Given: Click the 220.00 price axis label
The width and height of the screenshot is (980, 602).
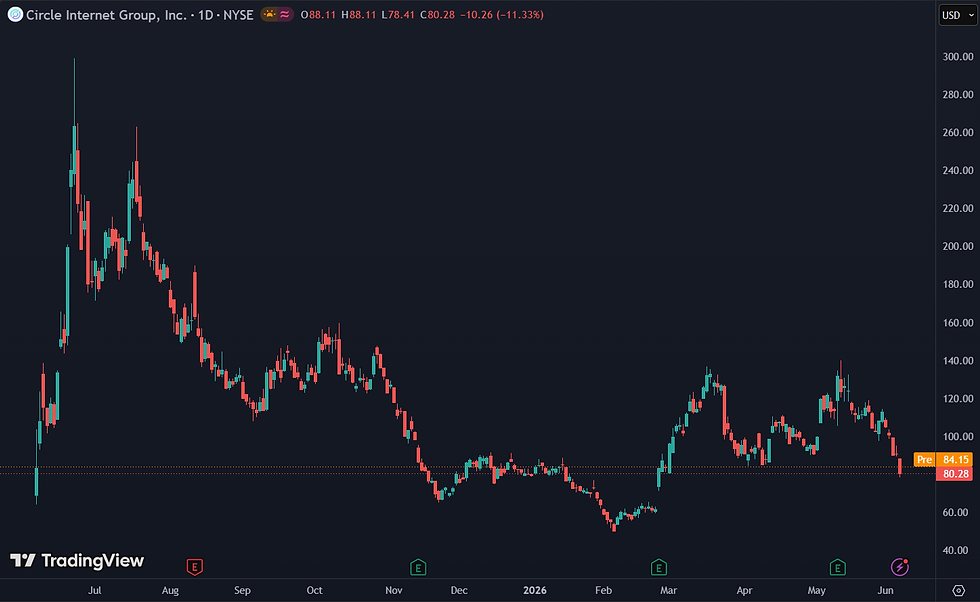Looking at the screenshot, I should [x=958, y=208].
